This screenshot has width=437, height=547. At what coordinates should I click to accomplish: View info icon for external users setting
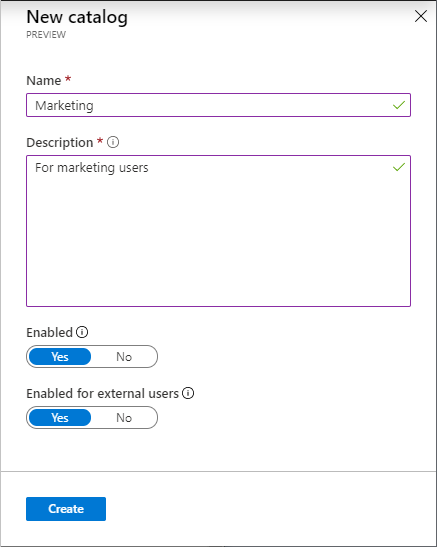[x=188, y=393]
